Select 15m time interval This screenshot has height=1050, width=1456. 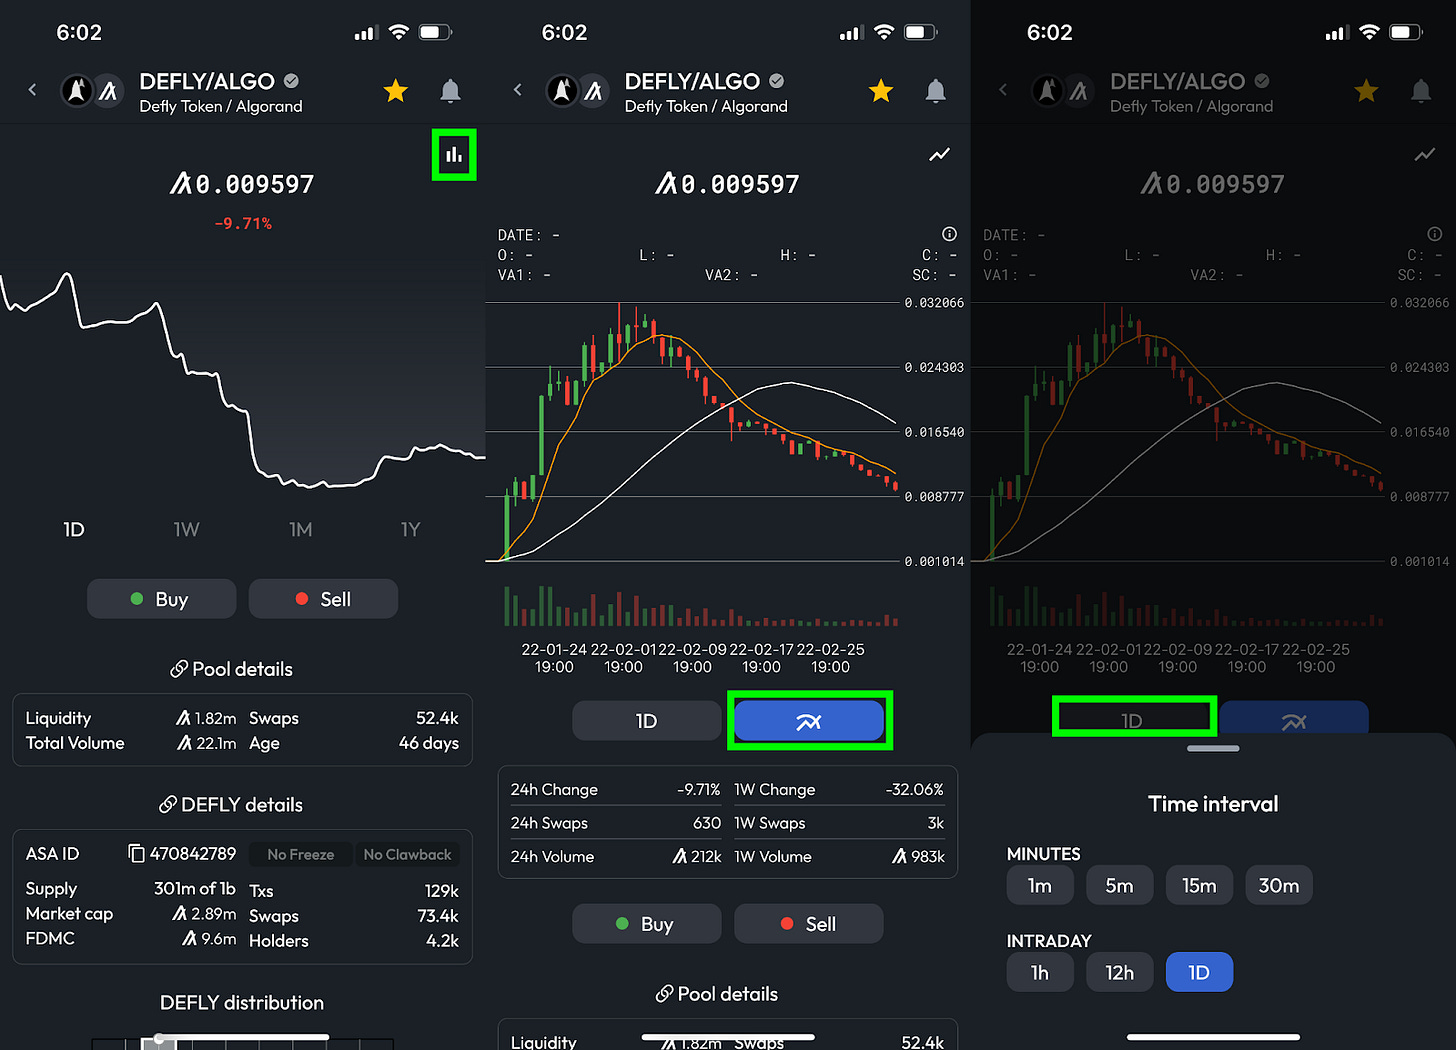pyautogui.click(x=1199, y=885)
